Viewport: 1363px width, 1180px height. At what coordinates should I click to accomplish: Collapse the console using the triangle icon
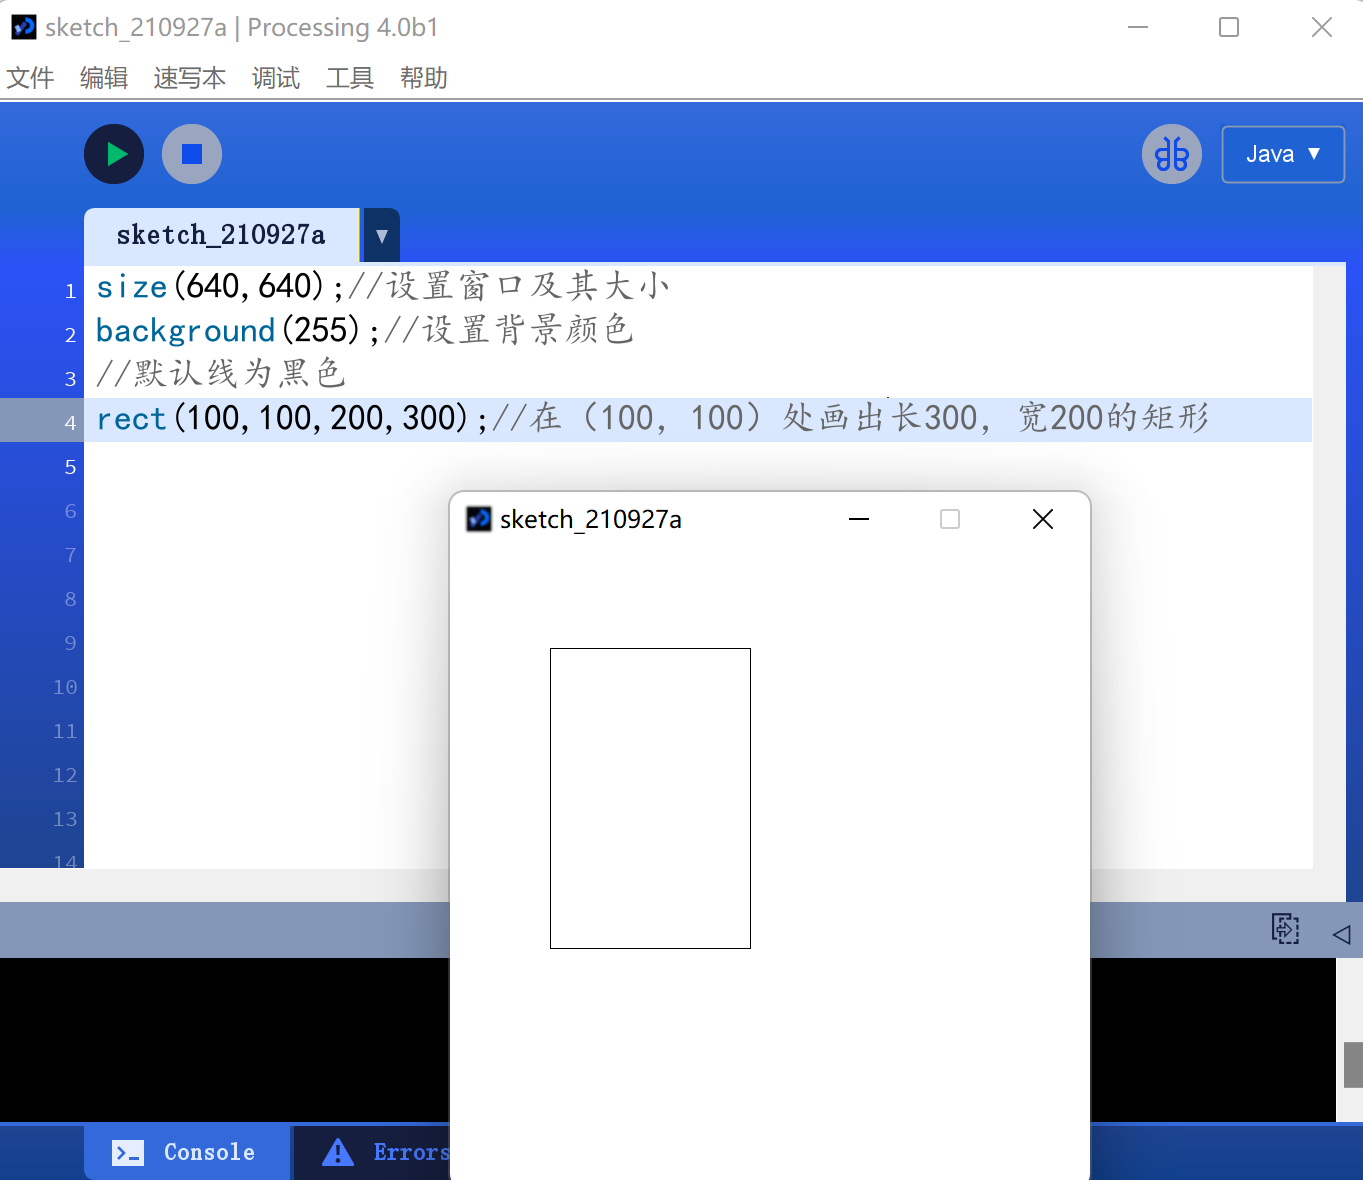pos(1341,934)
